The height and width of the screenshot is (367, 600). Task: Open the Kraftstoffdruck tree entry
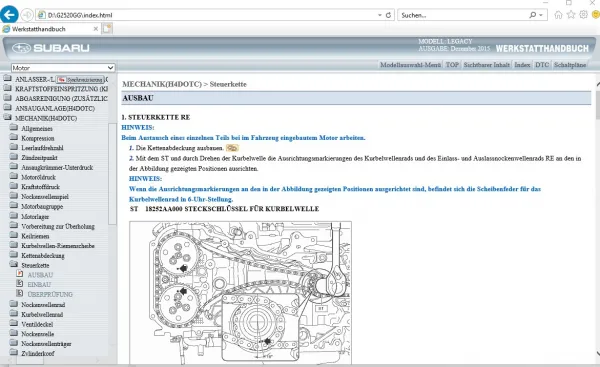[x=40, y=187]
